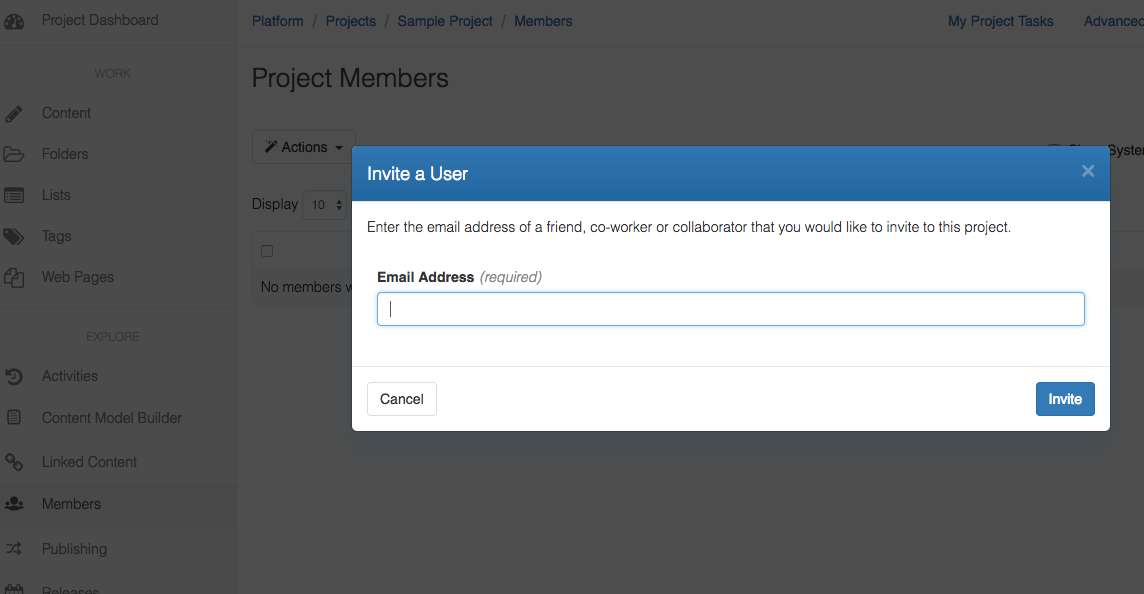Open the Display count selector
The image size is (1144, 594).
324,205
